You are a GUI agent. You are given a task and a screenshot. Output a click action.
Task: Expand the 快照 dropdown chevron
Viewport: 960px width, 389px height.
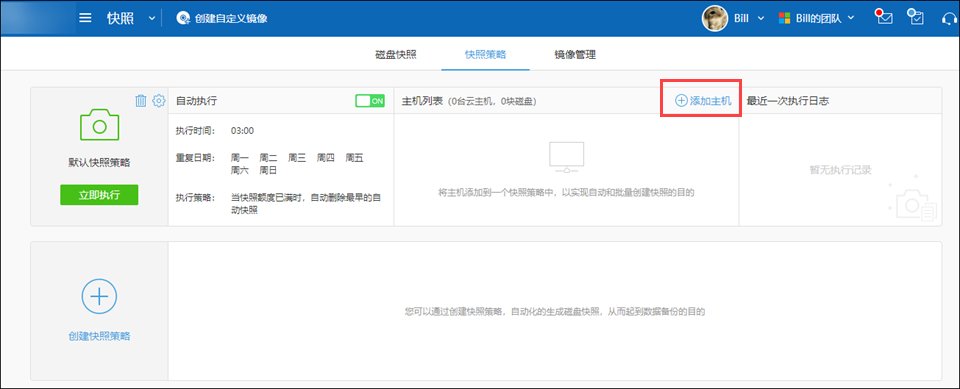pyautogui.click(x=152, y=18)
